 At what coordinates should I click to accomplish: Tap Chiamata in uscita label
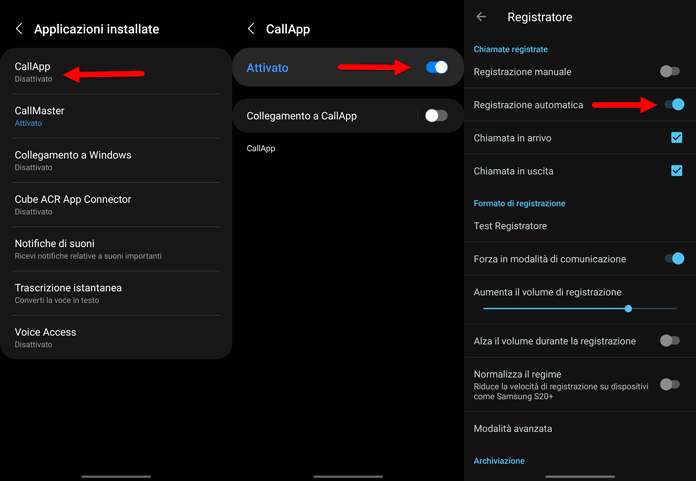click(x=513, y=171)
